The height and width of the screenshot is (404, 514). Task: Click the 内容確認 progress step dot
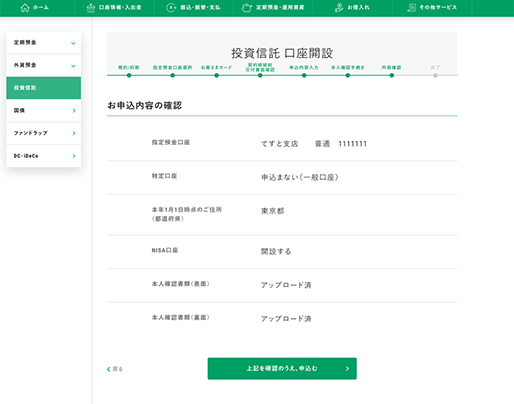pyautogui.click(x=392, y=75)
